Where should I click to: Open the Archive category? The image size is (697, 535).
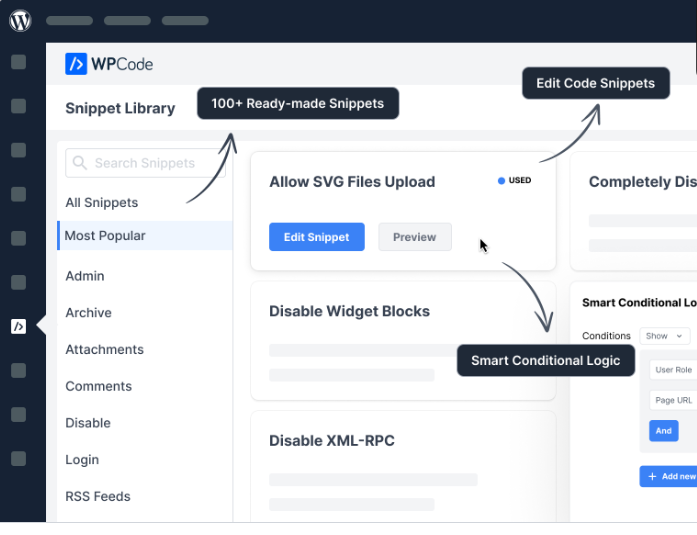[x=88, y=313]
